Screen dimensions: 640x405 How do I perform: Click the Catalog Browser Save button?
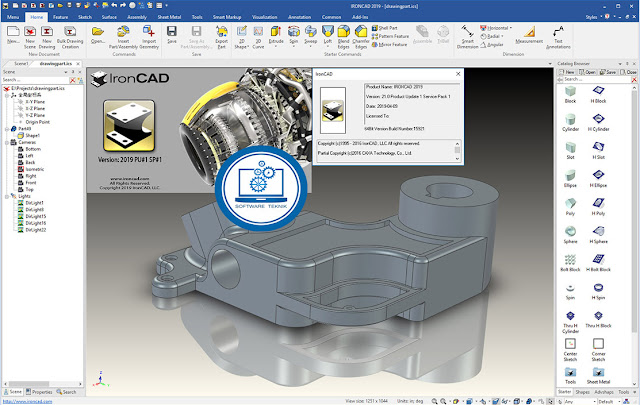coord(608,72)
